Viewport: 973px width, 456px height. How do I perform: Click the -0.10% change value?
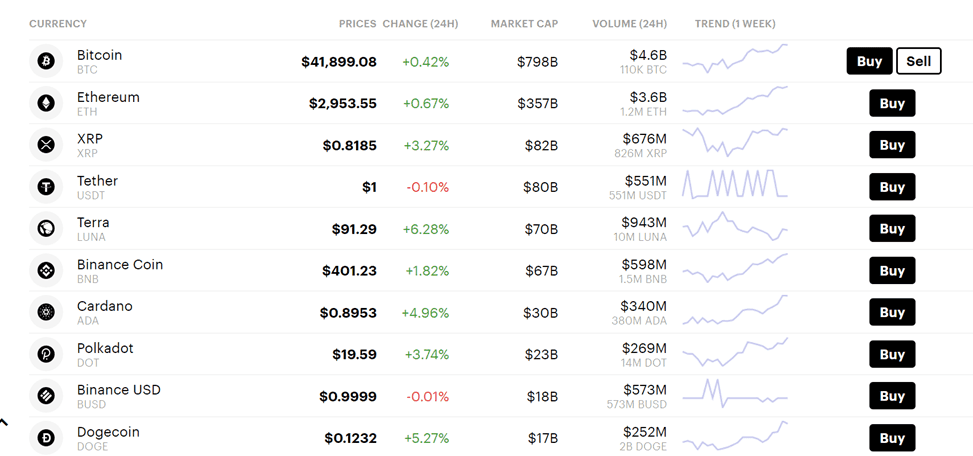(428, 187)
